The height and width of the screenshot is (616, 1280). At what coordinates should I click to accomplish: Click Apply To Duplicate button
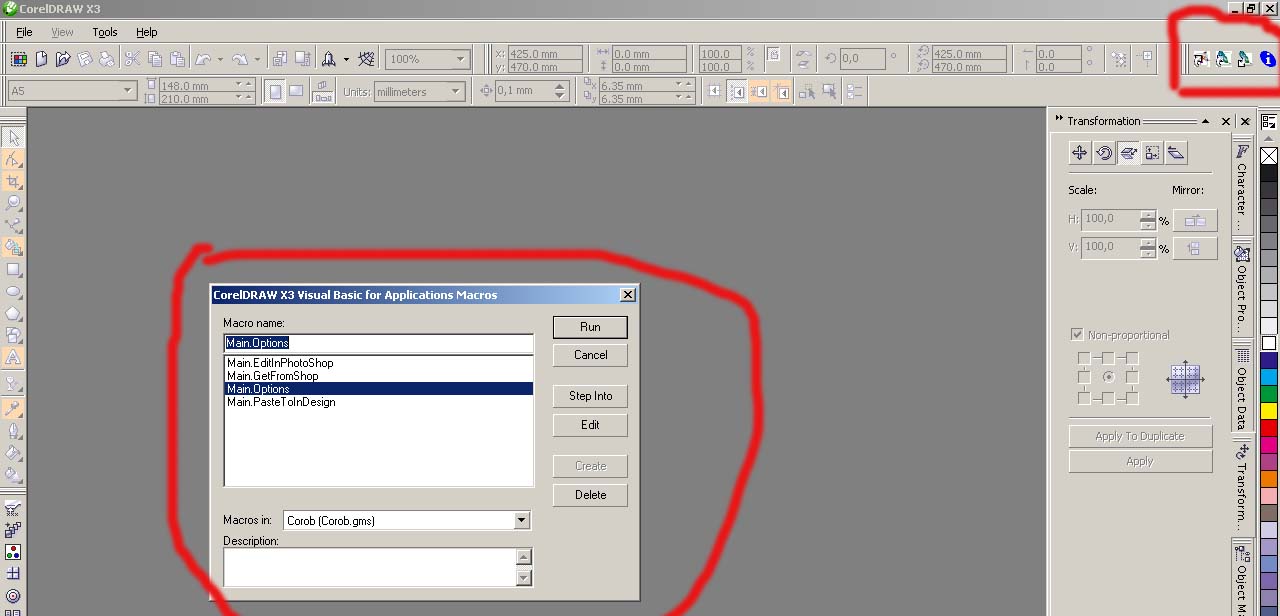coord(1140,436)
